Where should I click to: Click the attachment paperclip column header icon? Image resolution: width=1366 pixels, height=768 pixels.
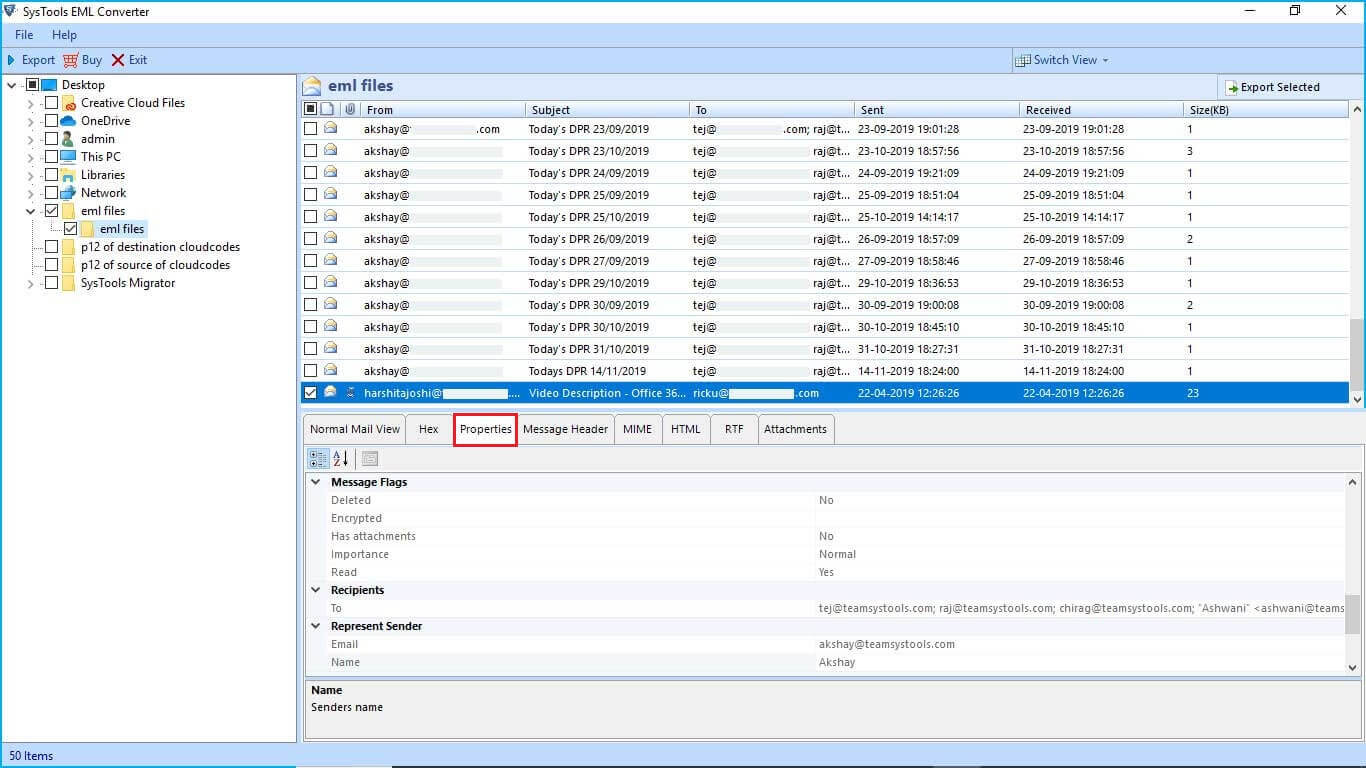pos(349,109)
